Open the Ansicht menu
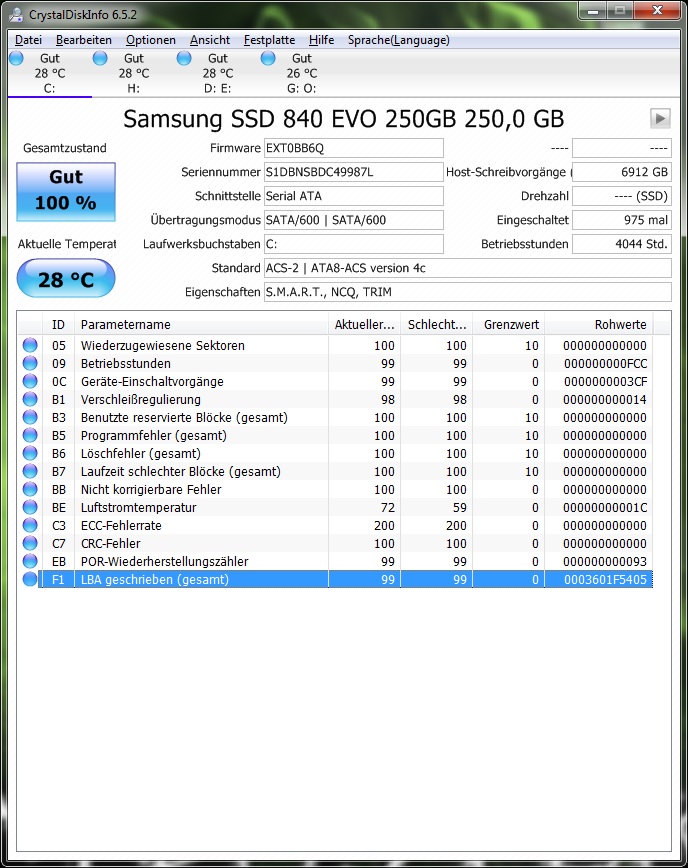Viewport: 688px width, 868px height. [210, 40]
